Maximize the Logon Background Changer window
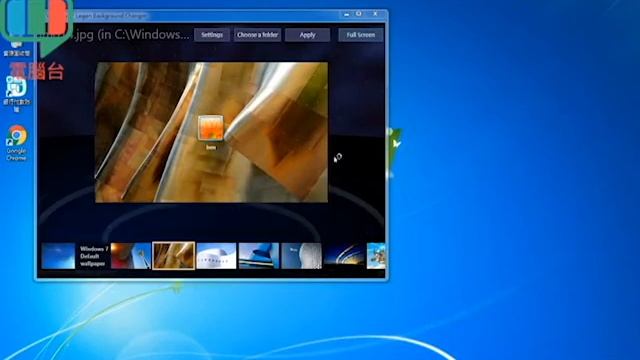 359,14
